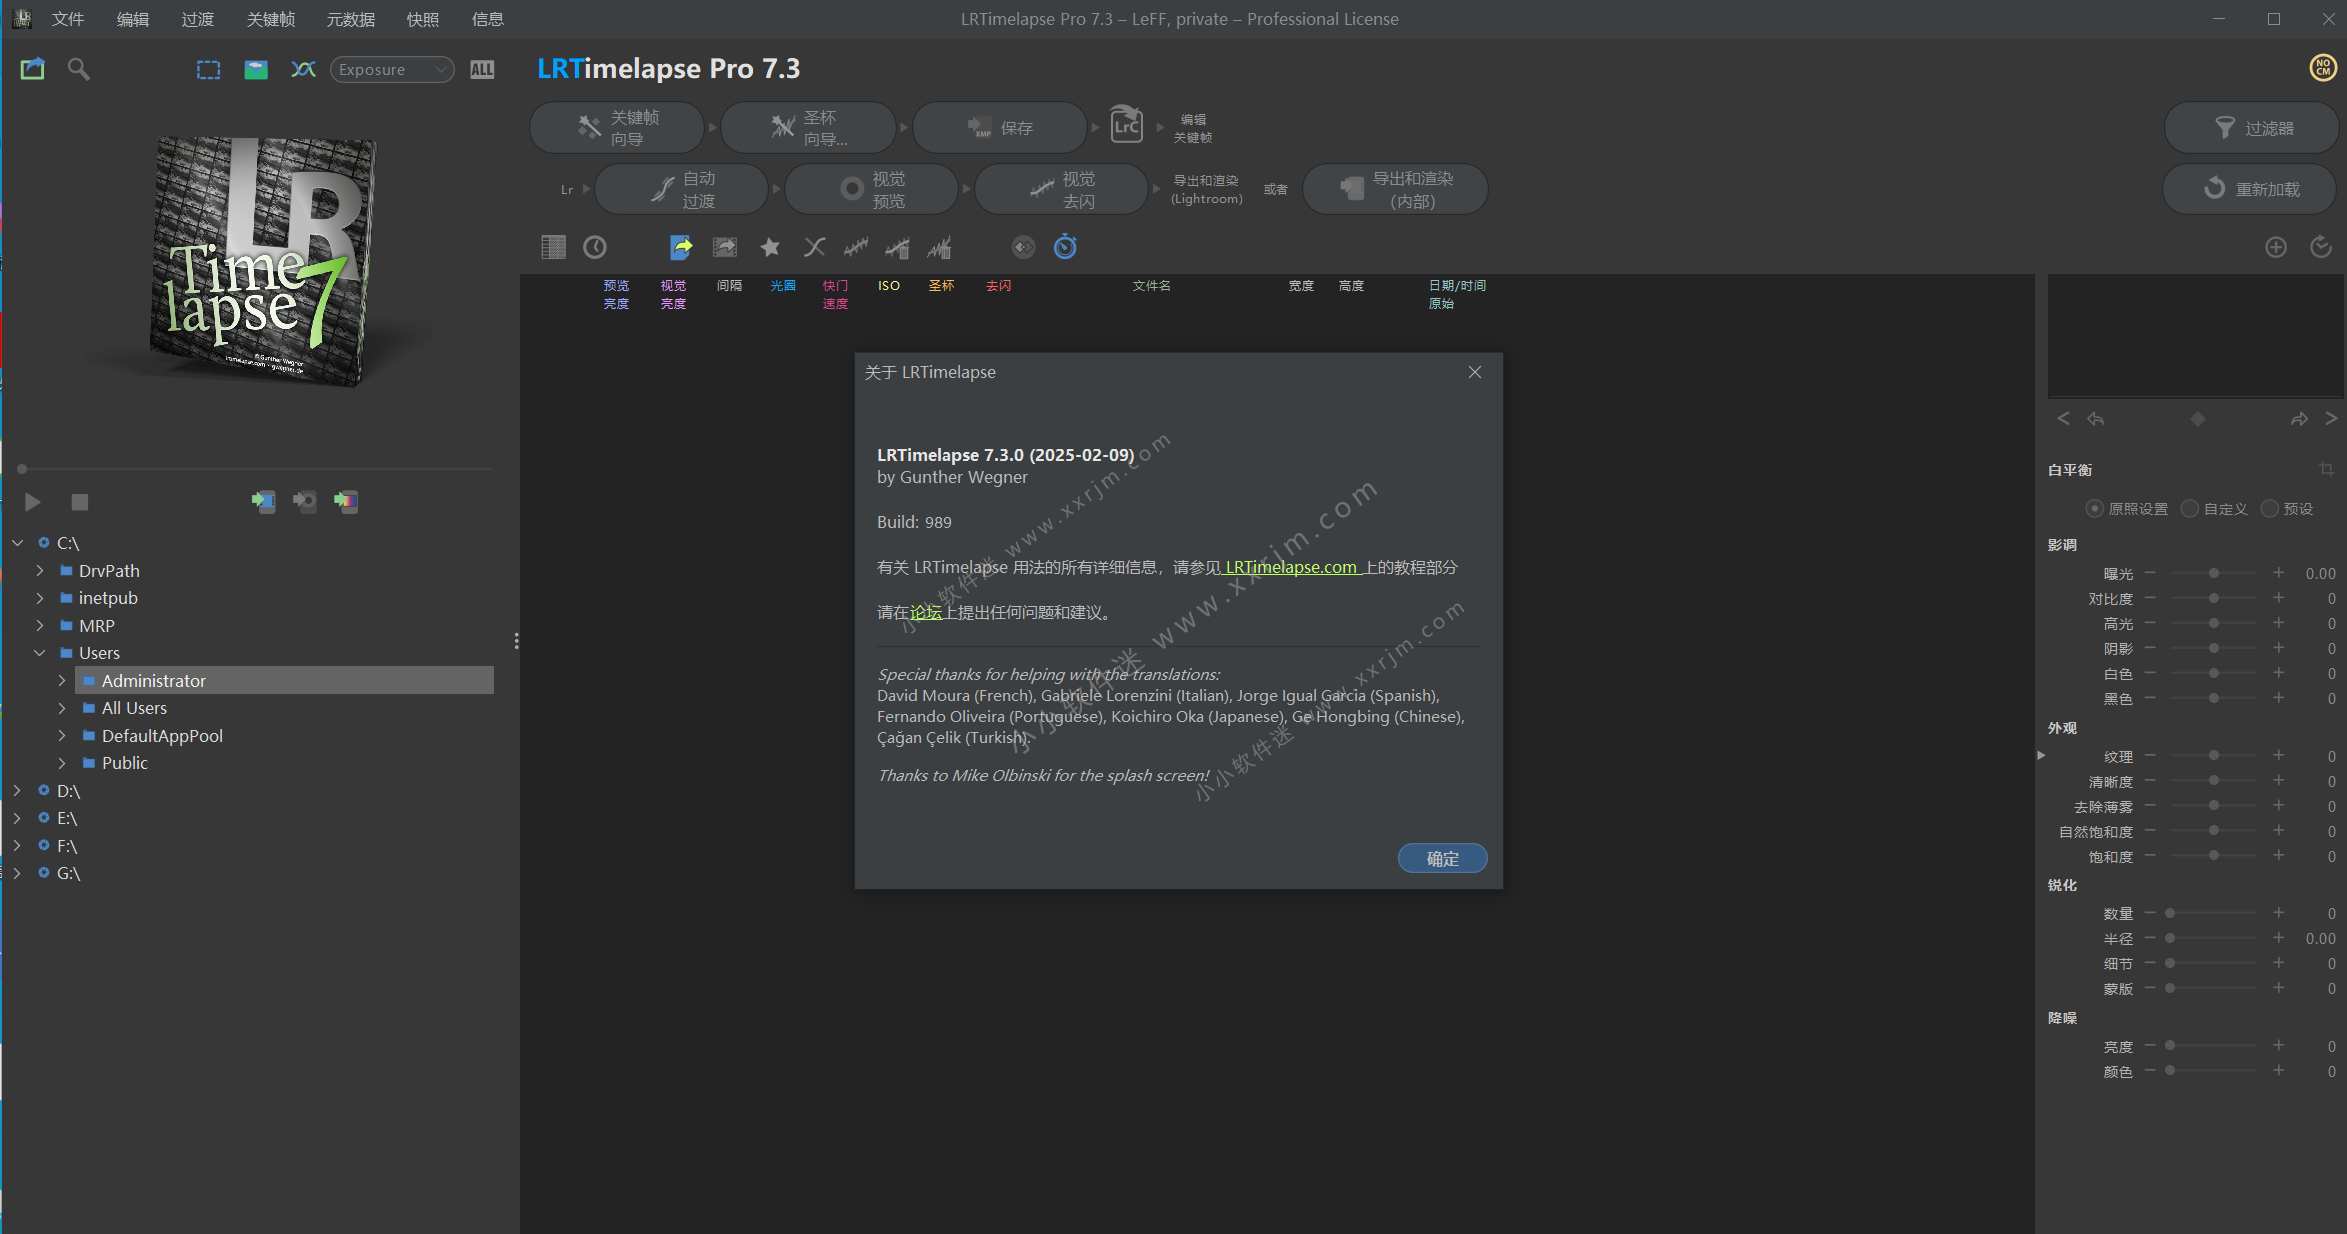Click the dashed selection rectangle icon
Screen dimensions: 2347x1234
point(208,70)
